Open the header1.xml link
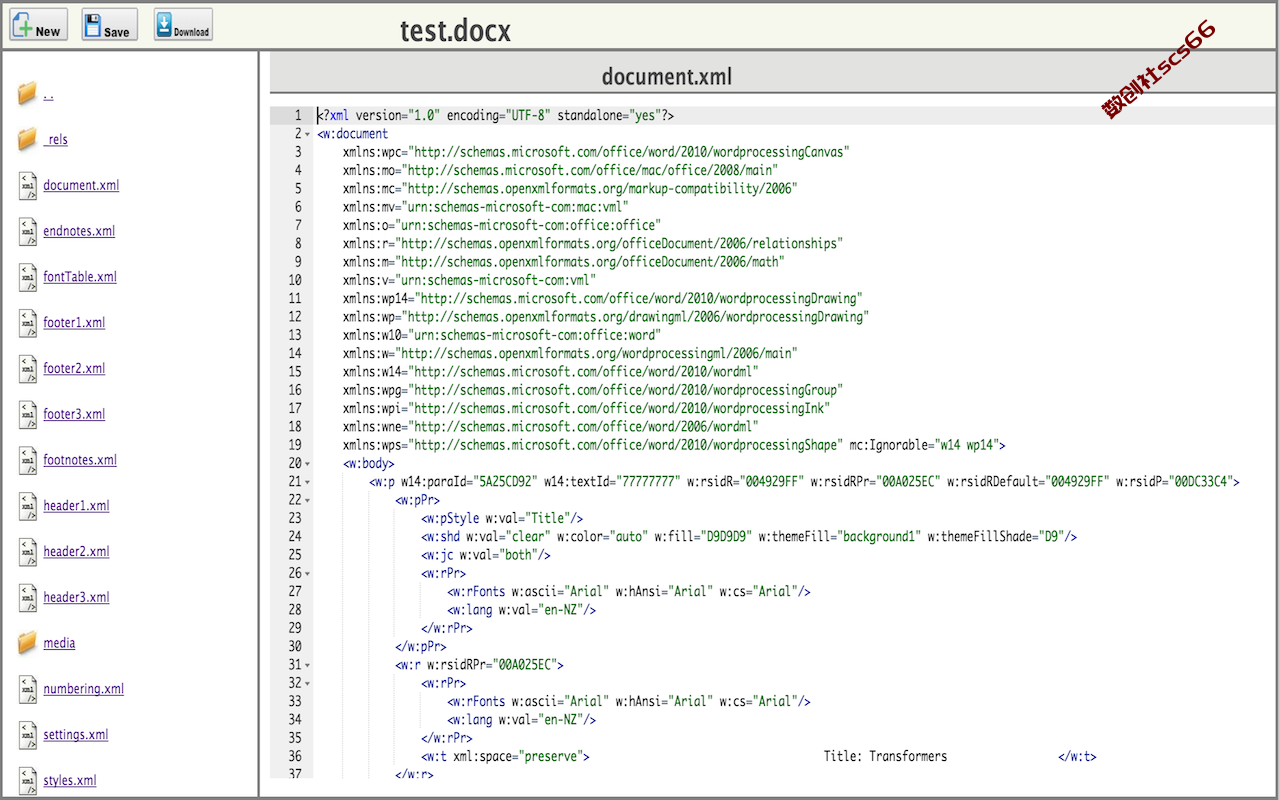 click(x=76, y=506)
